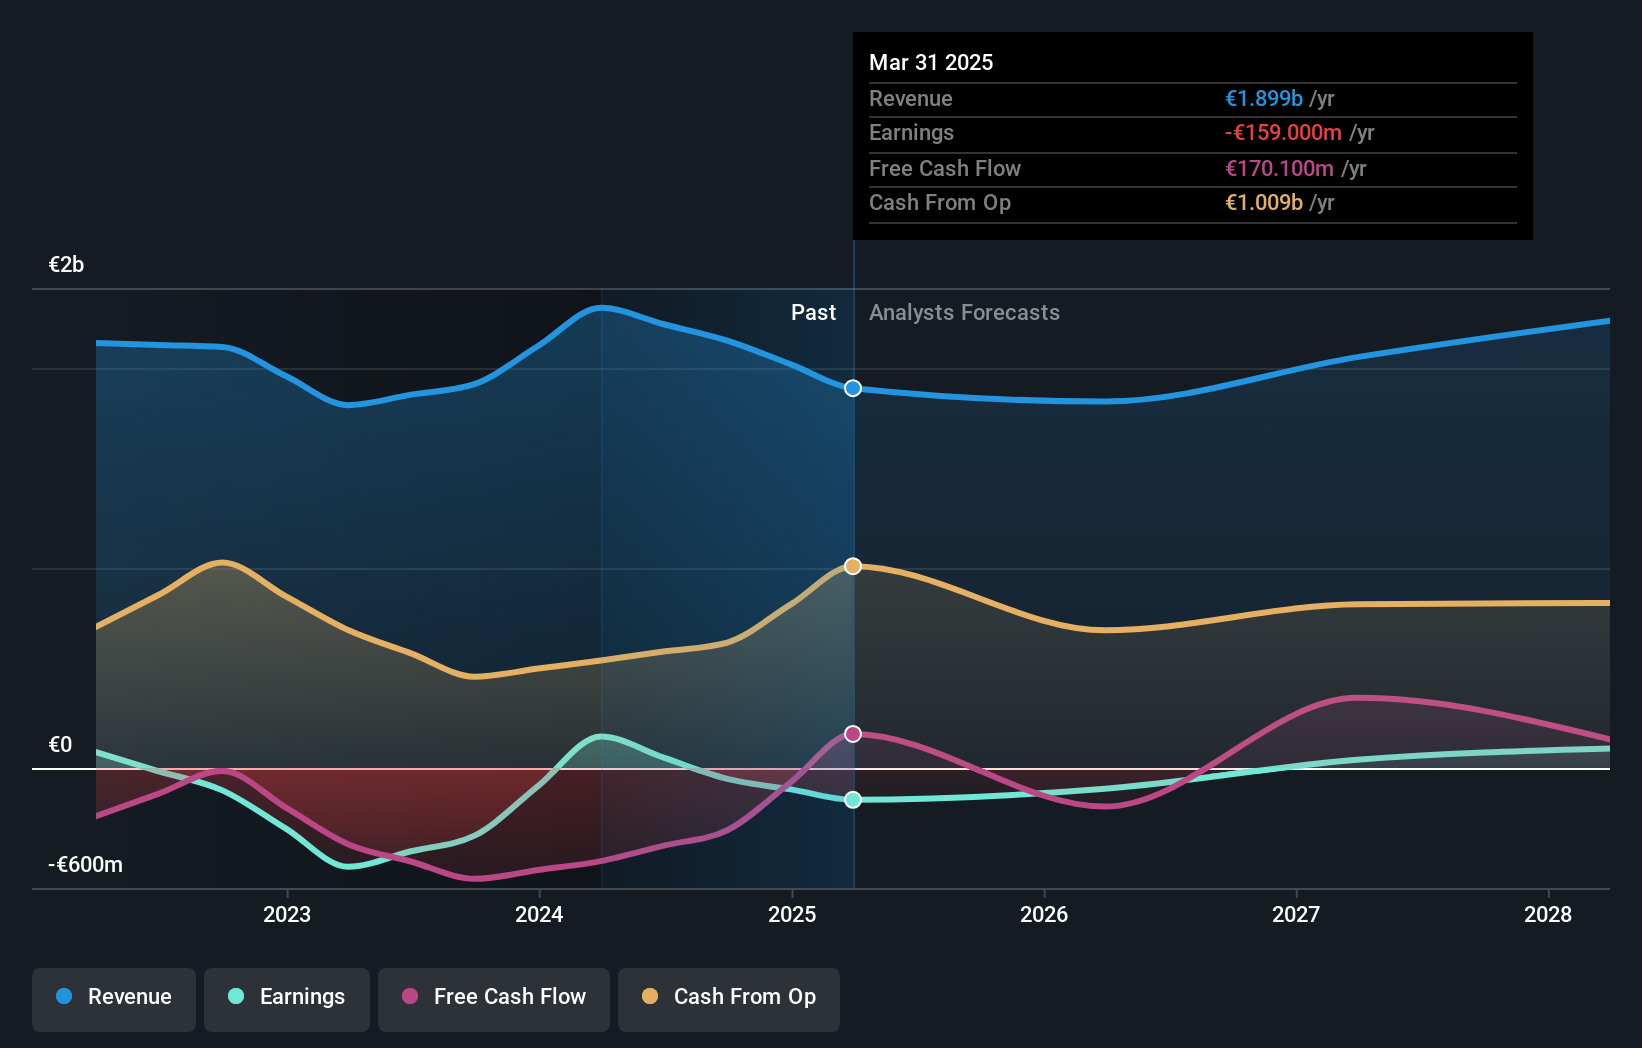Click the Earnings value -€159.000m in the tooltip

point(1283,132)
